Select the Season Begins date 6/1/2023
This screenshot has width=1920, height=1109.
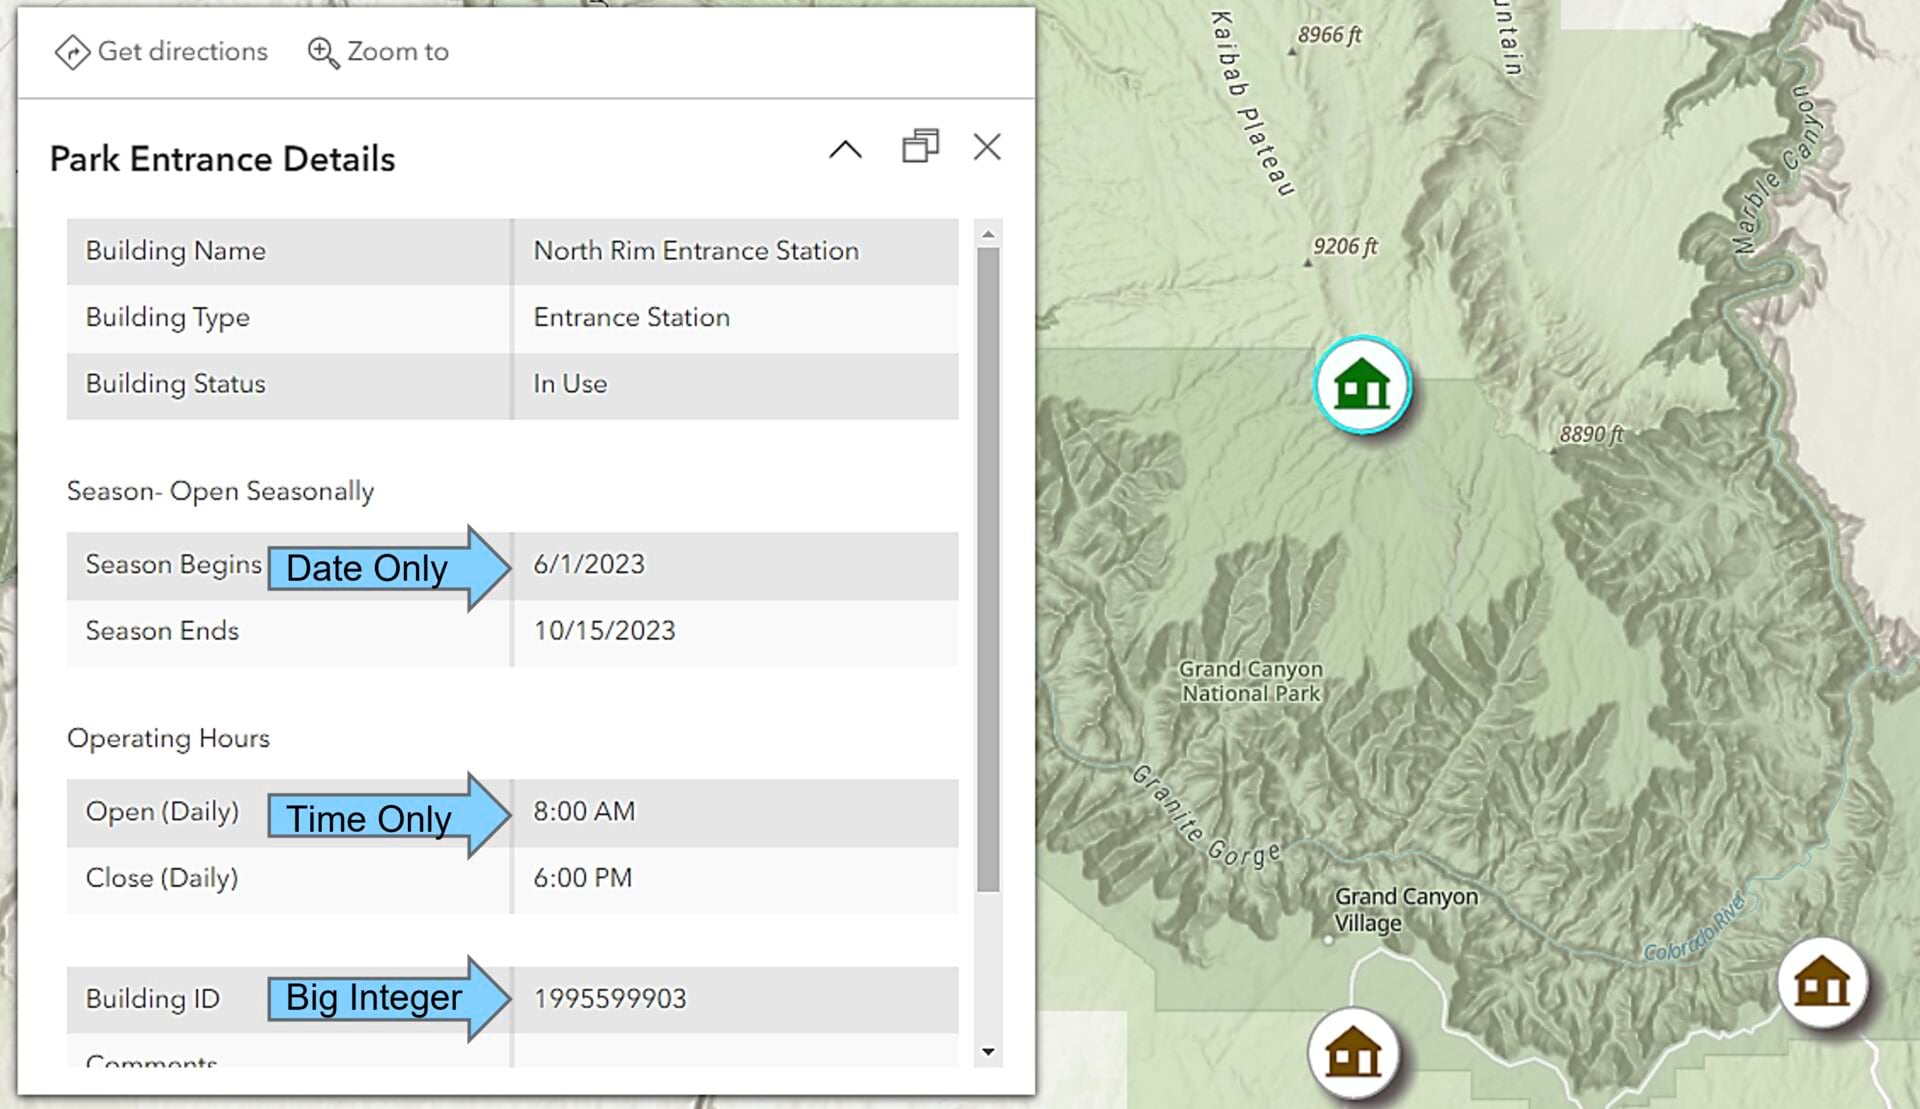(x=587, y=563)
